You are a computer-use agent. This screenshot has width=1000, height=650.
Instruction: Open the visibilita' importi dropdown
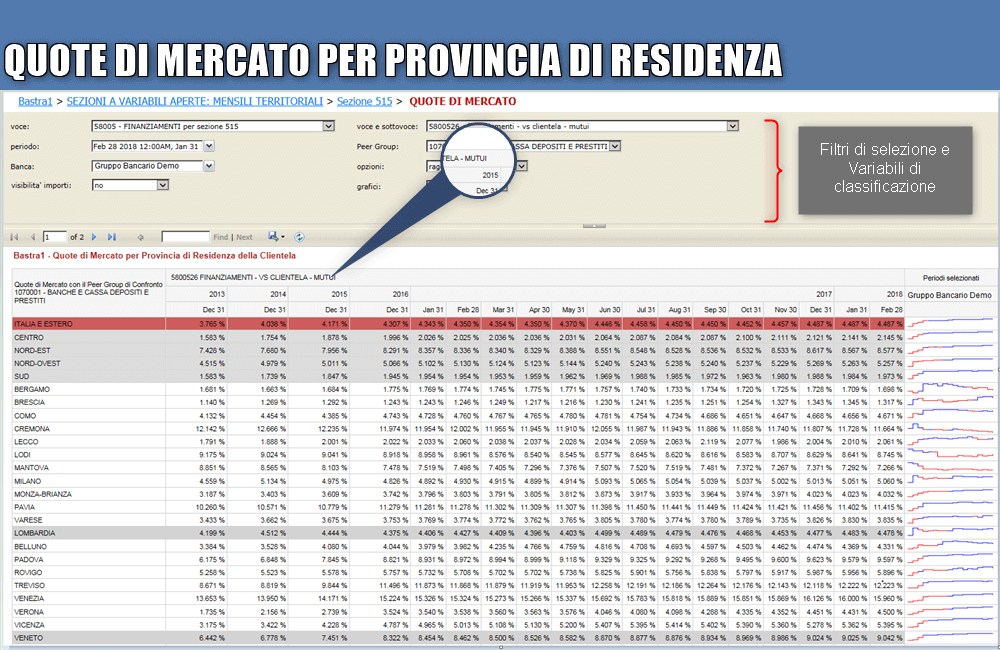tap(163, 185)
